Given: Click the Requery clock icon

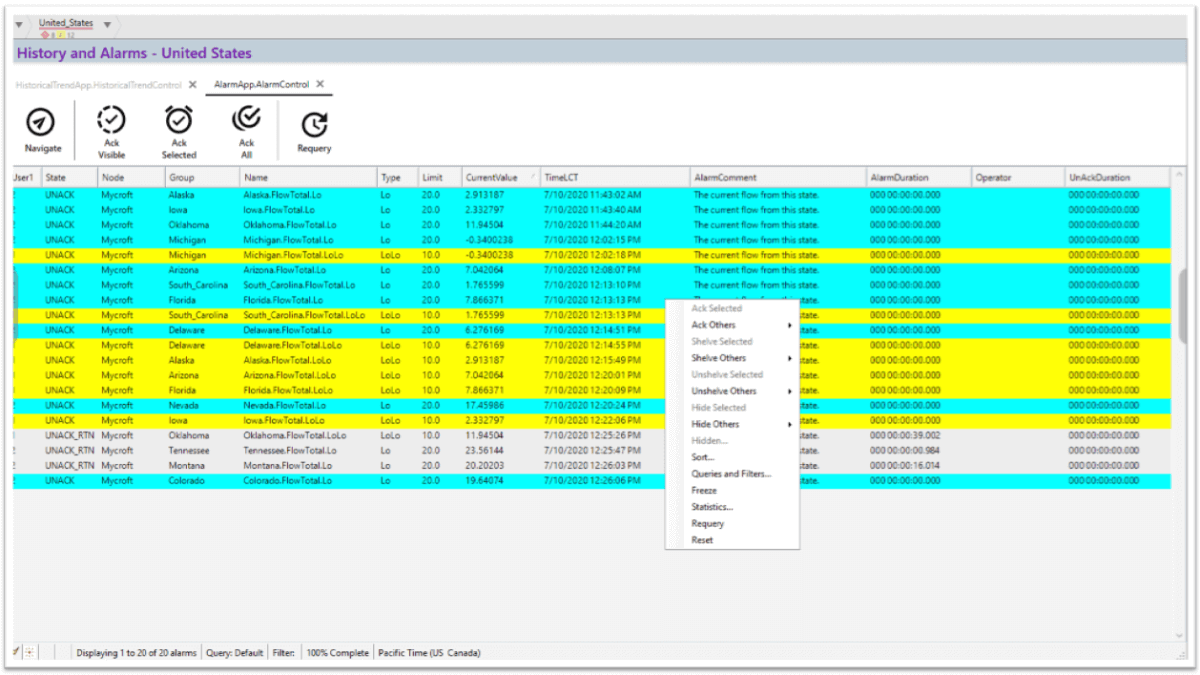Looking at the screenshot, I should tap(314, 123).
